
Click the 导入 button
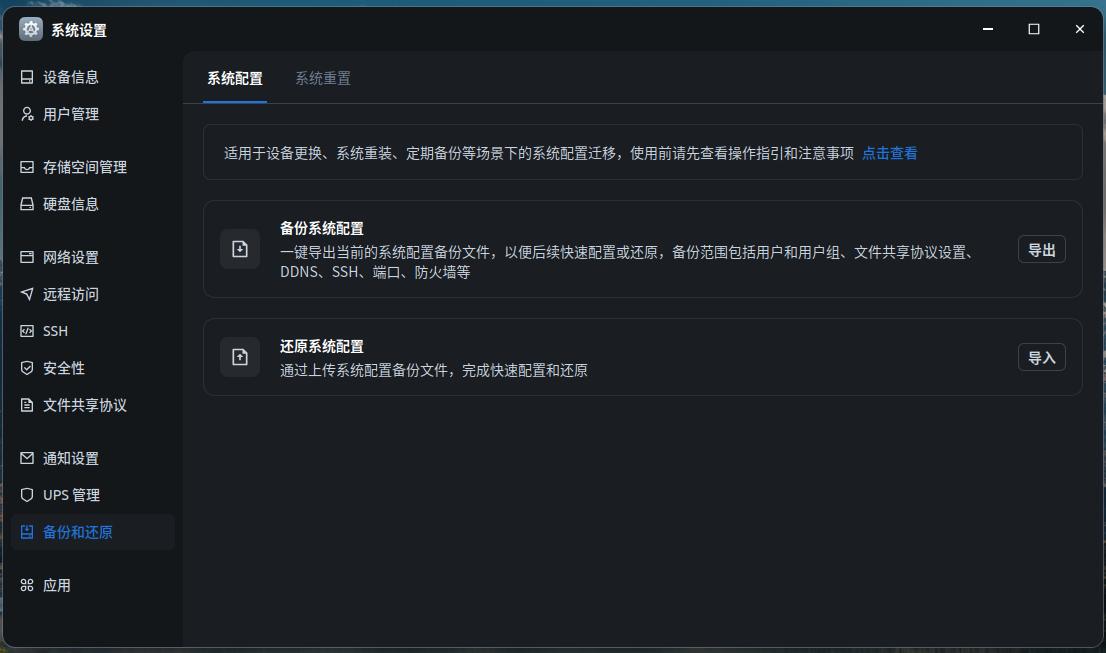coord(1041,358)
